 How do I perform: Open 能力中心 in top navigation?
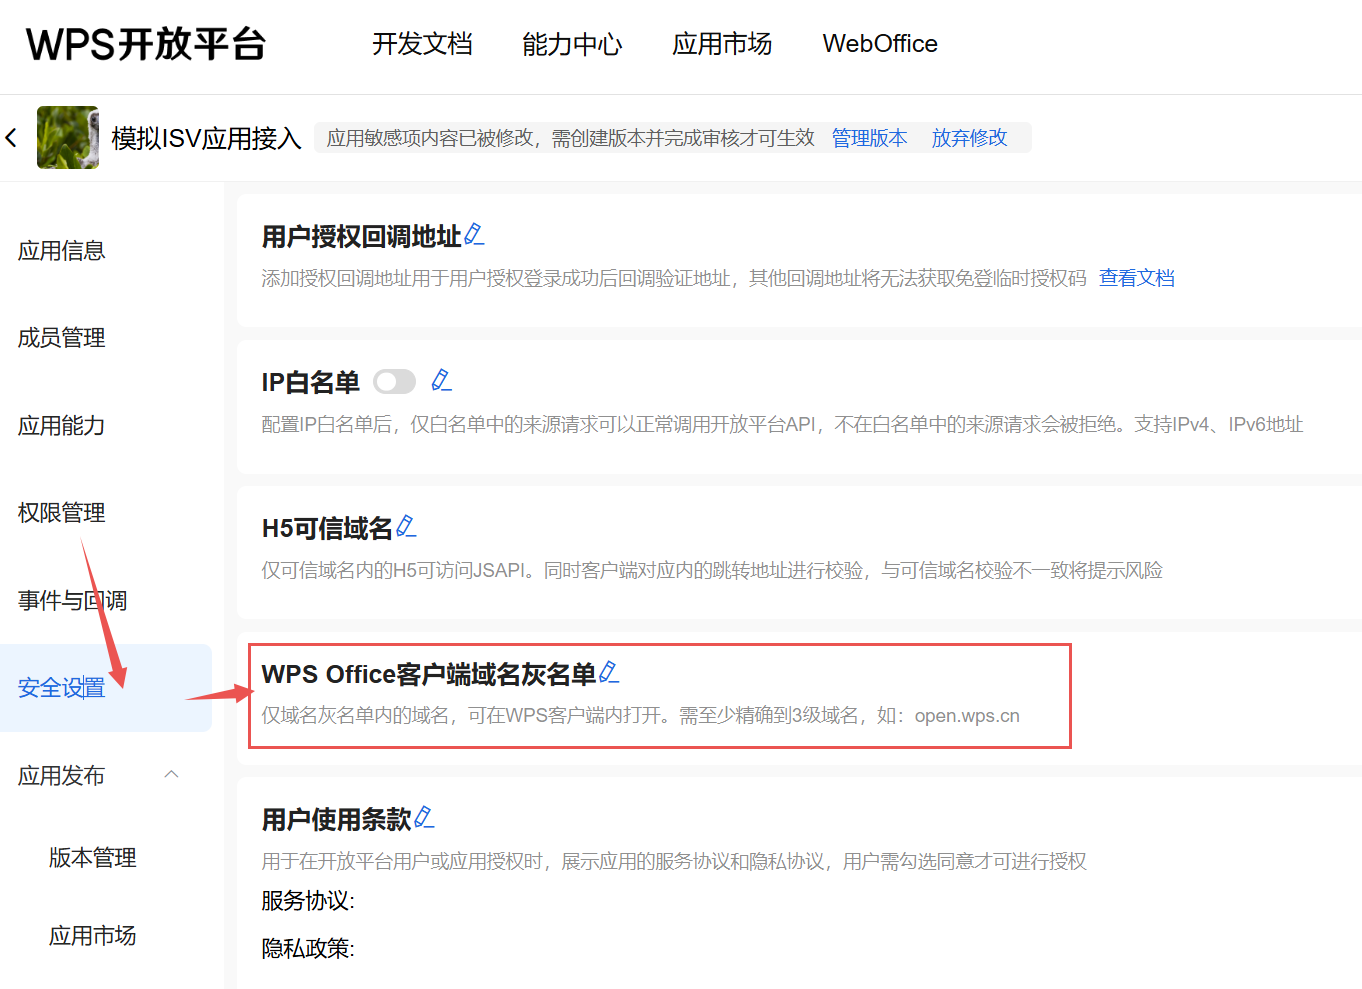pyautogui.click(x=572, y=44)
